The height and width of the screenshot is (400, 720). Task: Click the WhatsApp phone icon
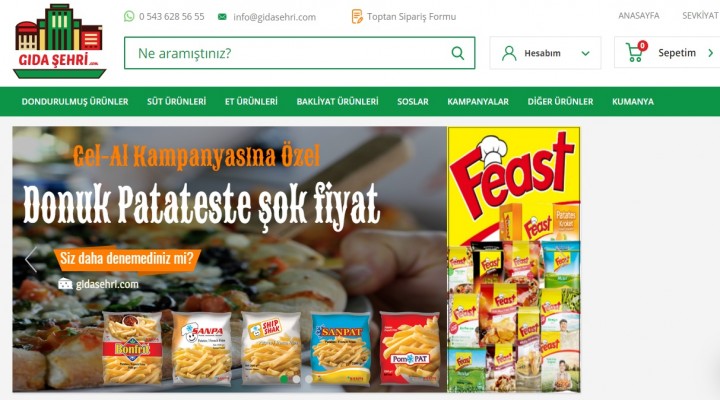pyautogui.click(x=129, y=16)
